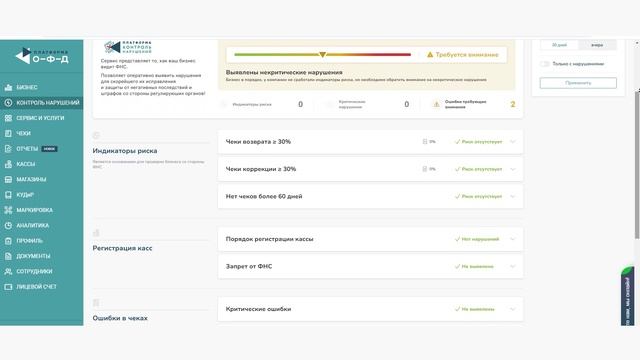Open the Бизнес section icon
The image size is (640, 360).
tap(8, 87)
